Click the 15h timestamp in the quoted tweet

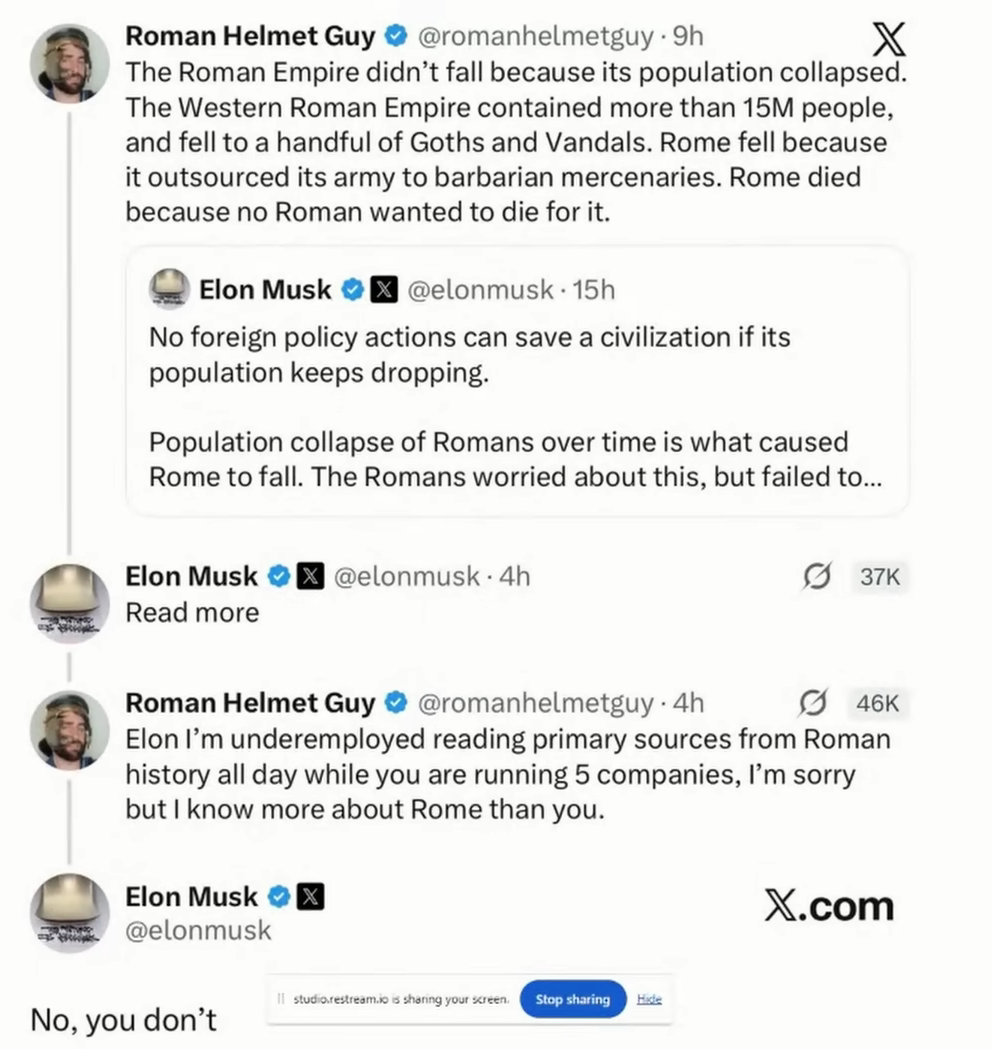coord(596,291)
